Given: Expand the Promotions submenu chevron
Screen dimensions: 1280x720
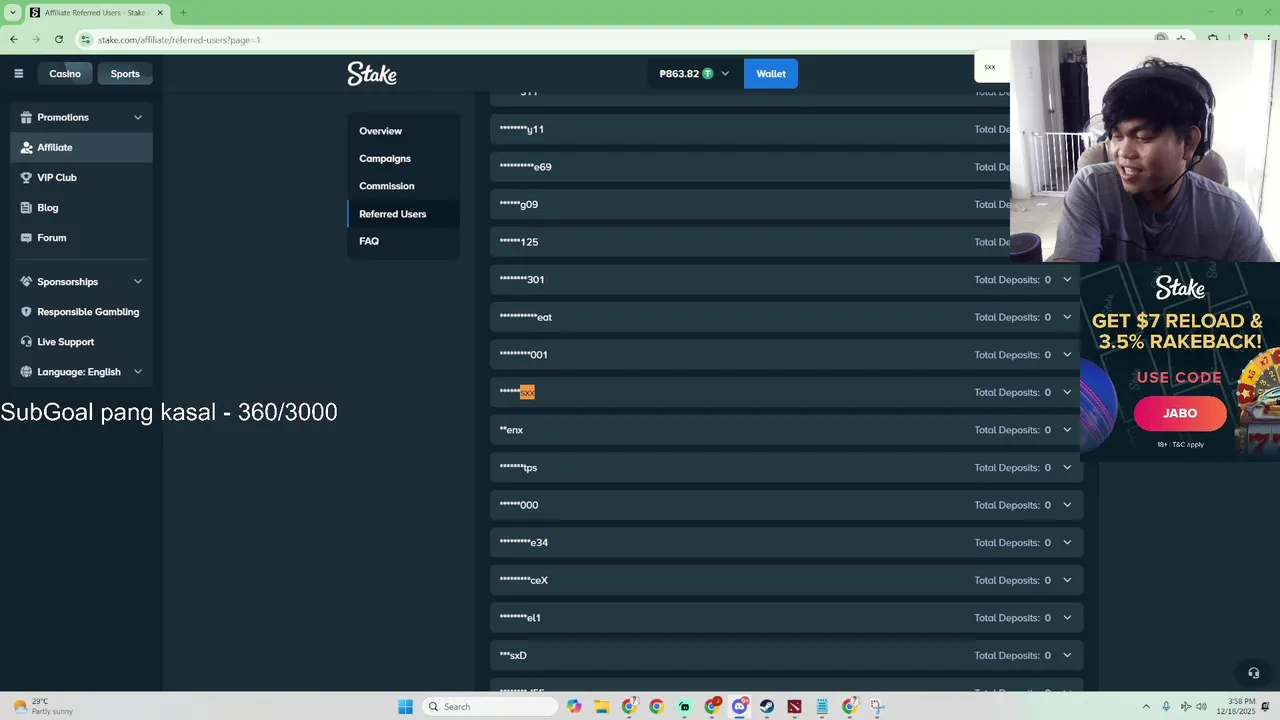Looking at the screenshot, I should [x=138, y=117].
